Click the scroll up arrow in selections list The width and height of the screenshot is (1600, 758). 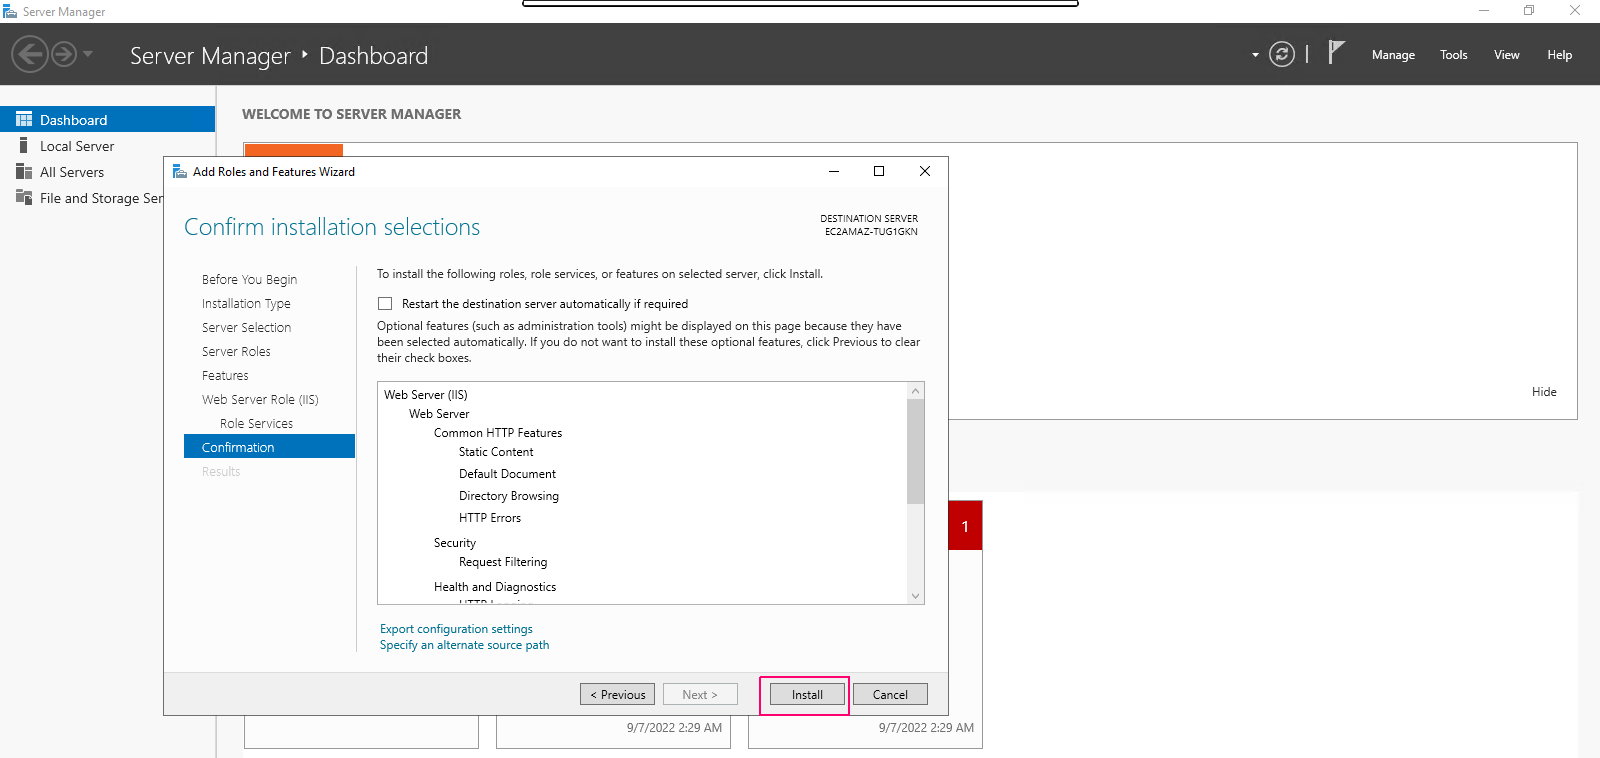[x=915, y=391]
